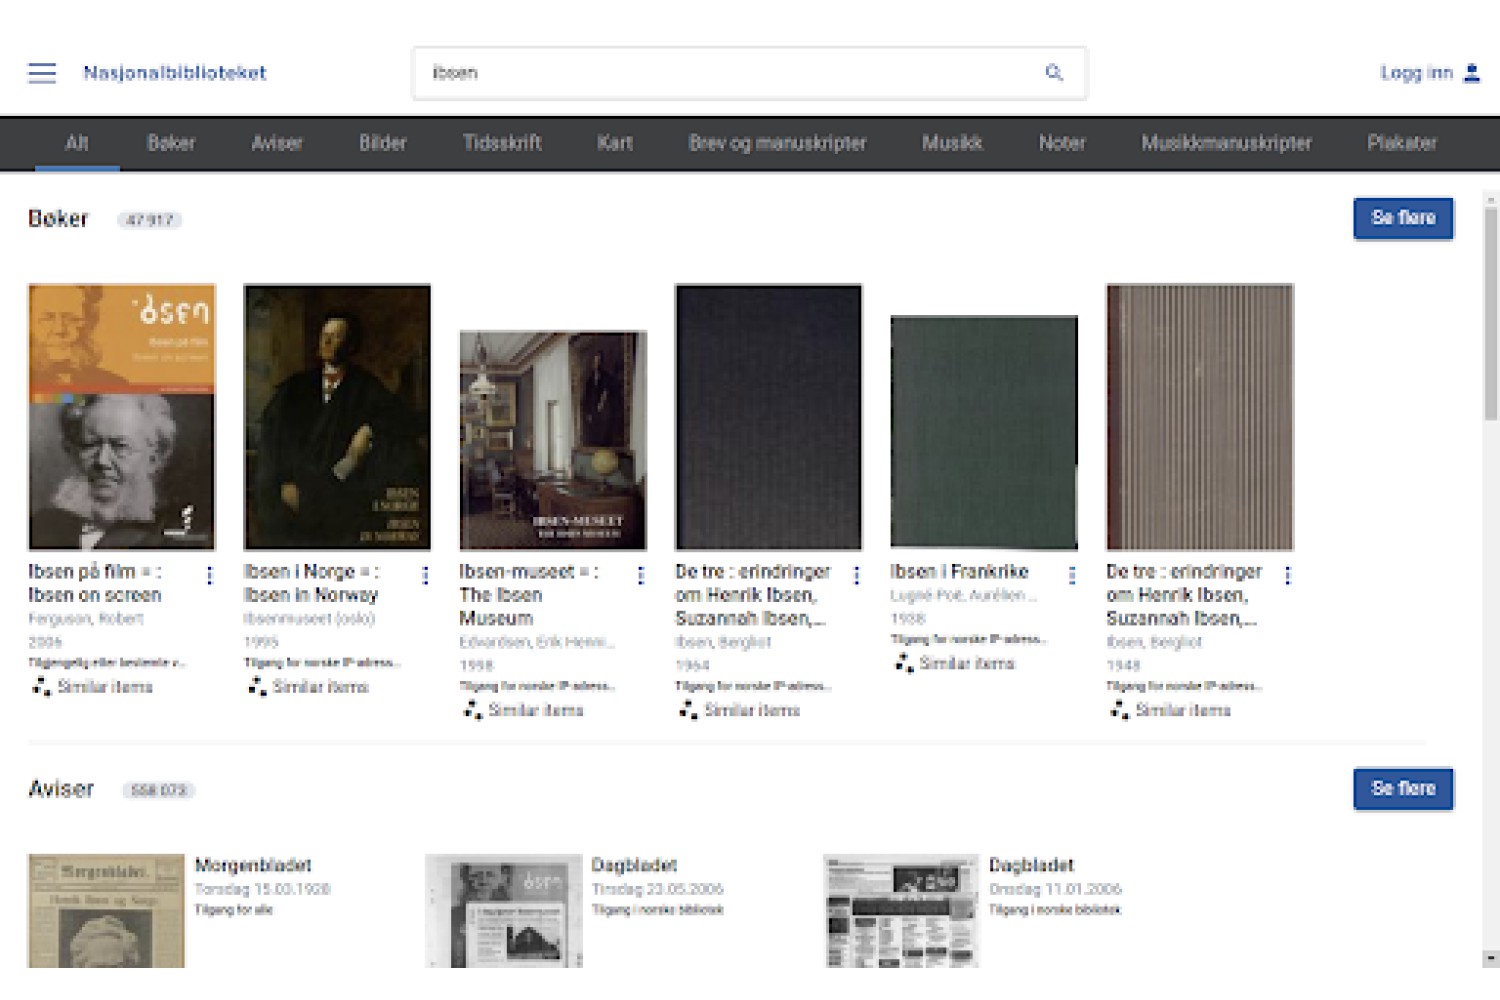Open options menu for Ibsen i Norge
The width and height of the screenshot is (1500, 1000).
coord(425,575)
